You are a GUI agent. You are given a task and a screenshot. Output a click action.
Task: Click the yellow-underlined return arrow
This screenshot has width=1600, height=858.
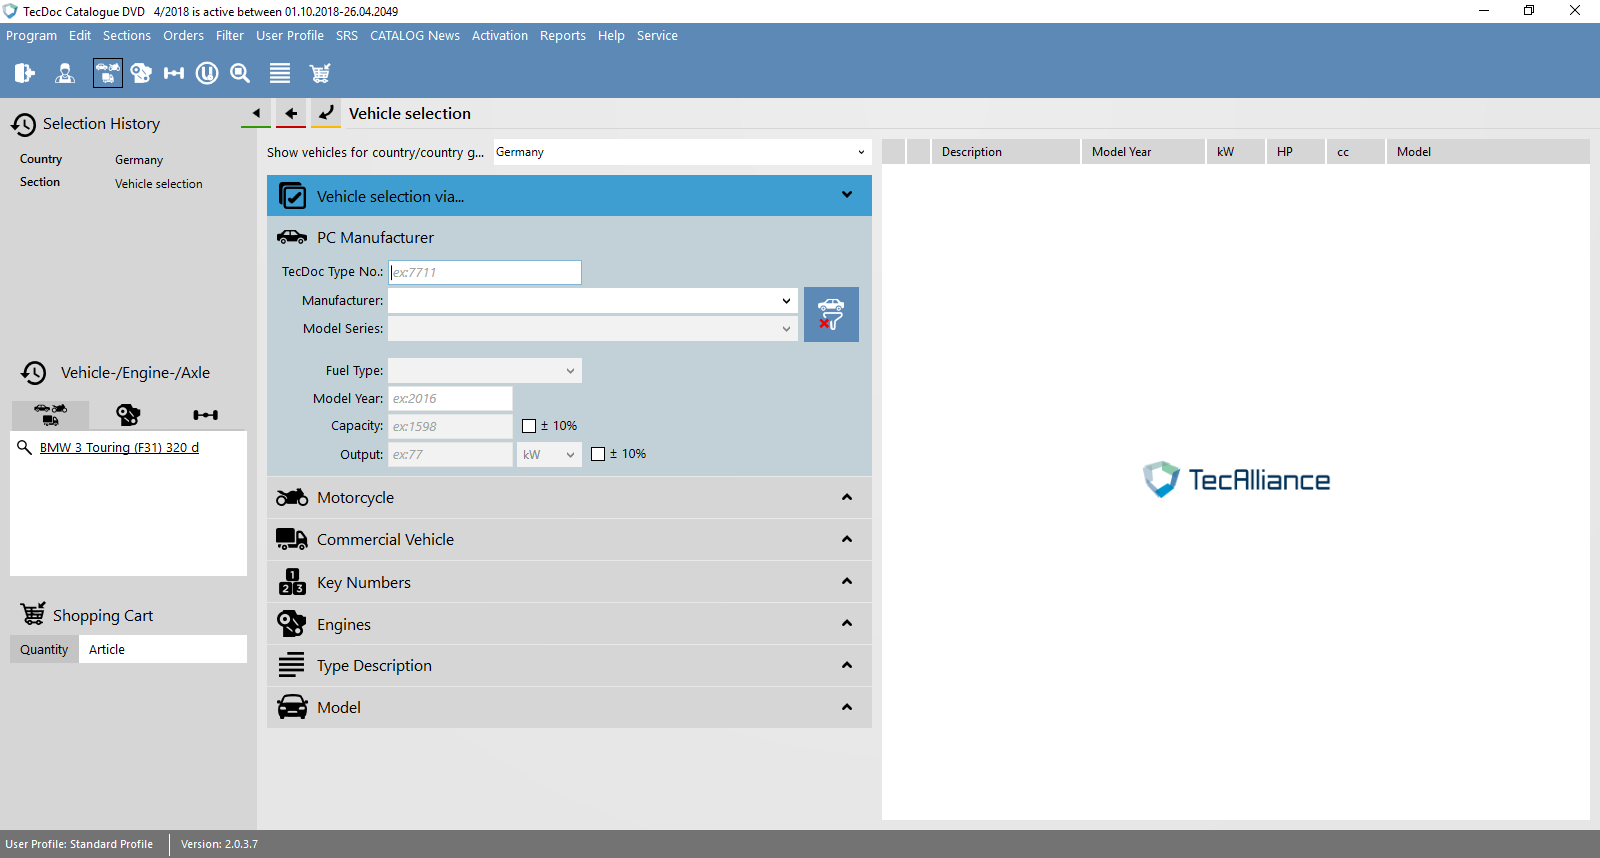[x=326, y=113]
